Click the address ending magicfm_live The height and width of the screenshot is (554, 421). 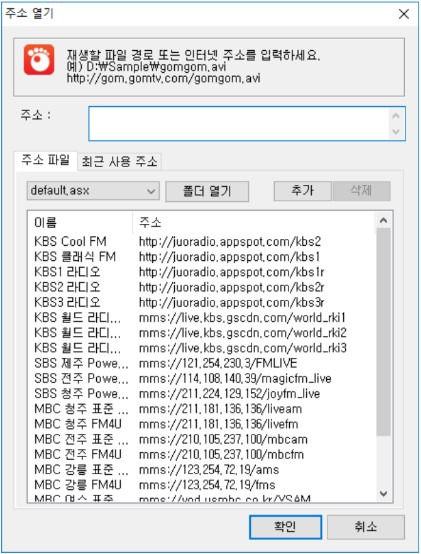(x=235, y=378)
